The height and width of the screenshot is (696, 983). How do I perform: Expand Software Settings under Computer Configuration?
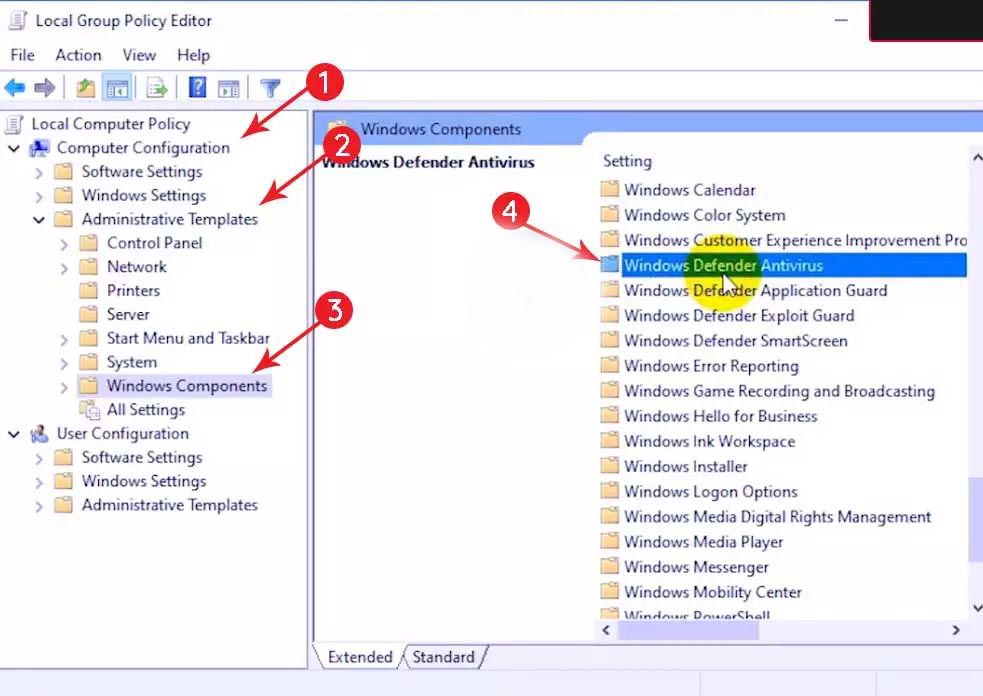39,172
